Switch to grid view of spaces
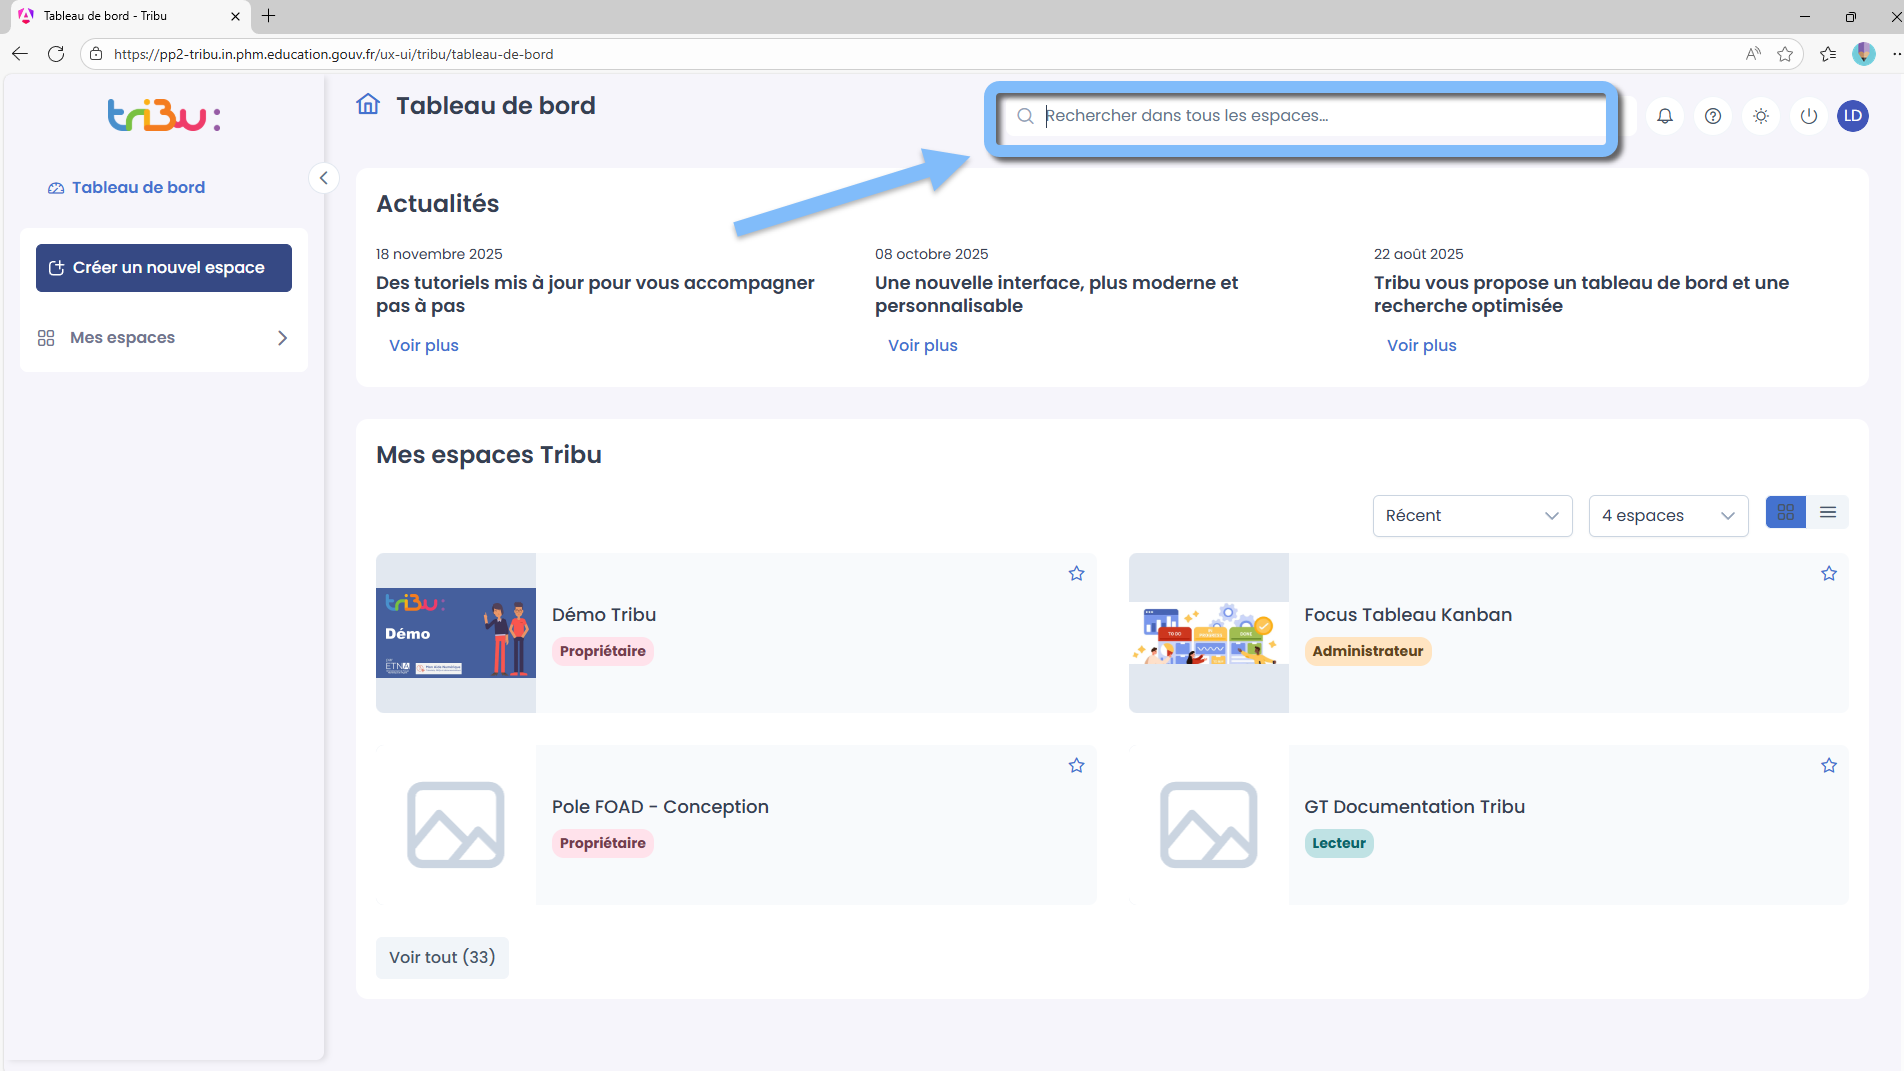The height and width of the screenshot is (1071, 1904). 1786,512
